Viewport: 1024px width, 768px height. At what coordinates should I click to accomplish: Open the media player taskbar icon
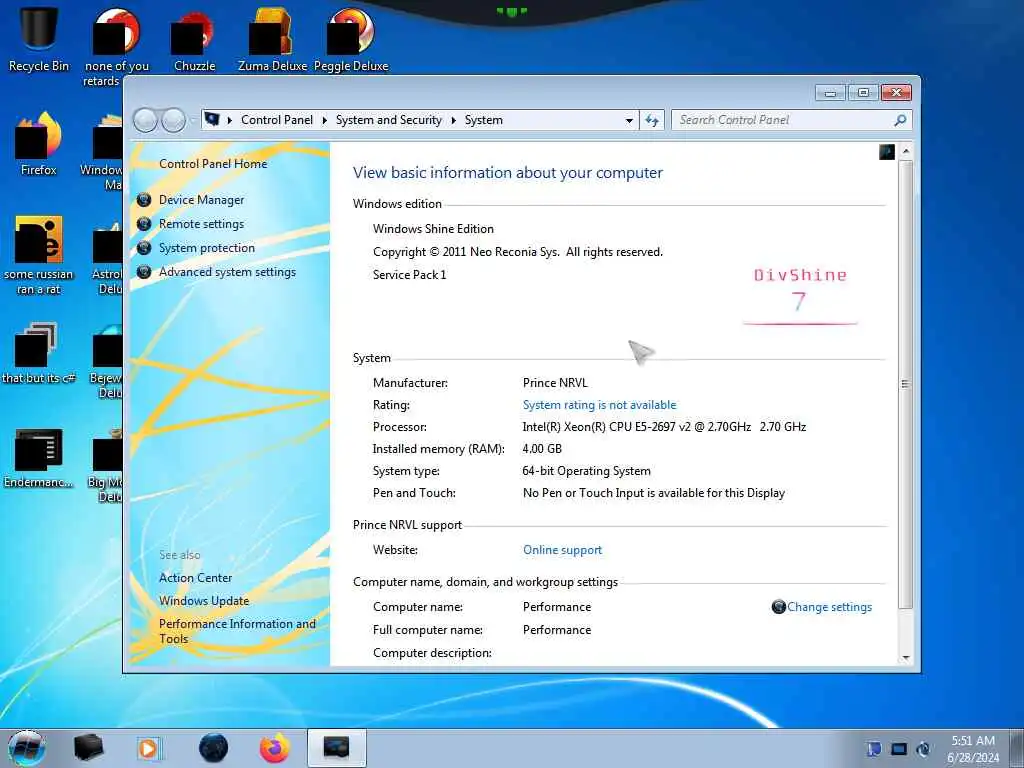(x=149, y=748)
